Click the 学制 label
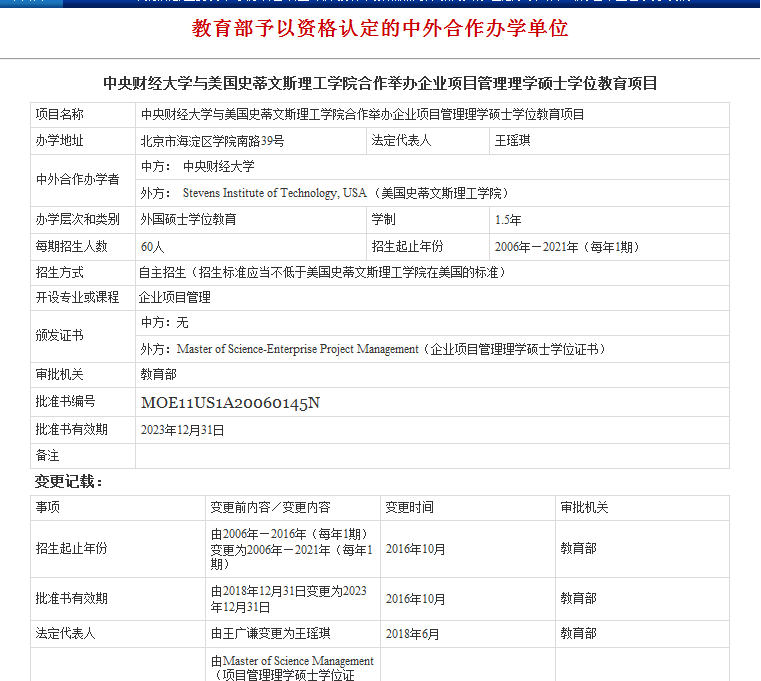The image size is (761, 681). point(383,219)
